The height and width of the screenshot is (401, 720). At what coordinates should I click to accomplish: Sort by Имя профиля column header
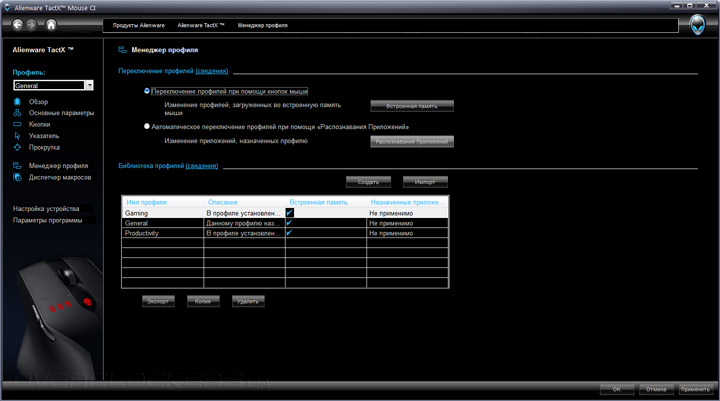(x=163, y=202)
